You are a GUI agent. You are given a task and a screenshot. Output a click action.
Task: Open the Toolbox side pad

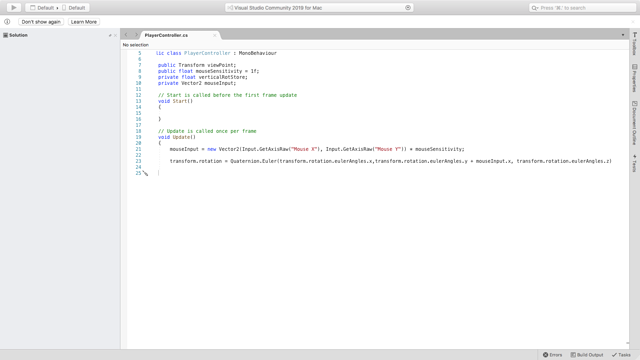tap(634, 44)
